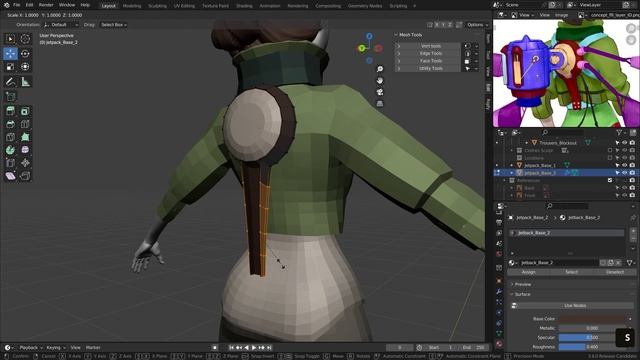The height and width of the screenshot is (360, 640).
Task: Select the Transform tool in the toolbar
Action: (x=25, y=67)
